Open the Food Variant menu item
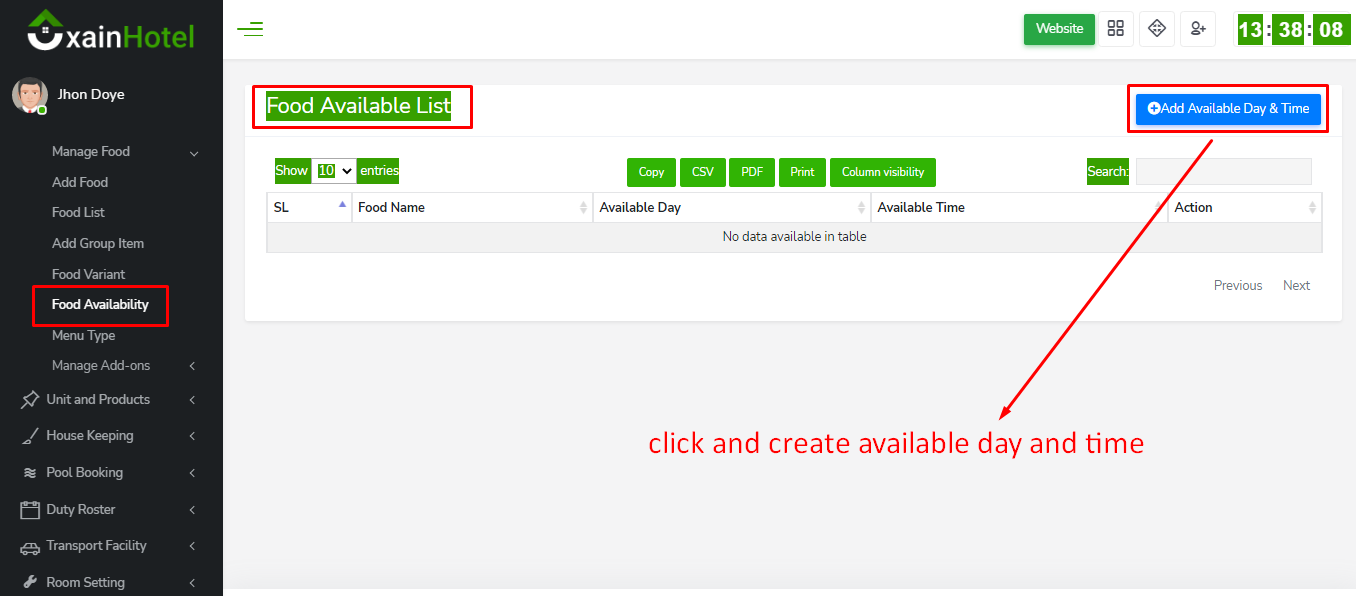Viewport: 1356px width, 596px height. [88, 274]
